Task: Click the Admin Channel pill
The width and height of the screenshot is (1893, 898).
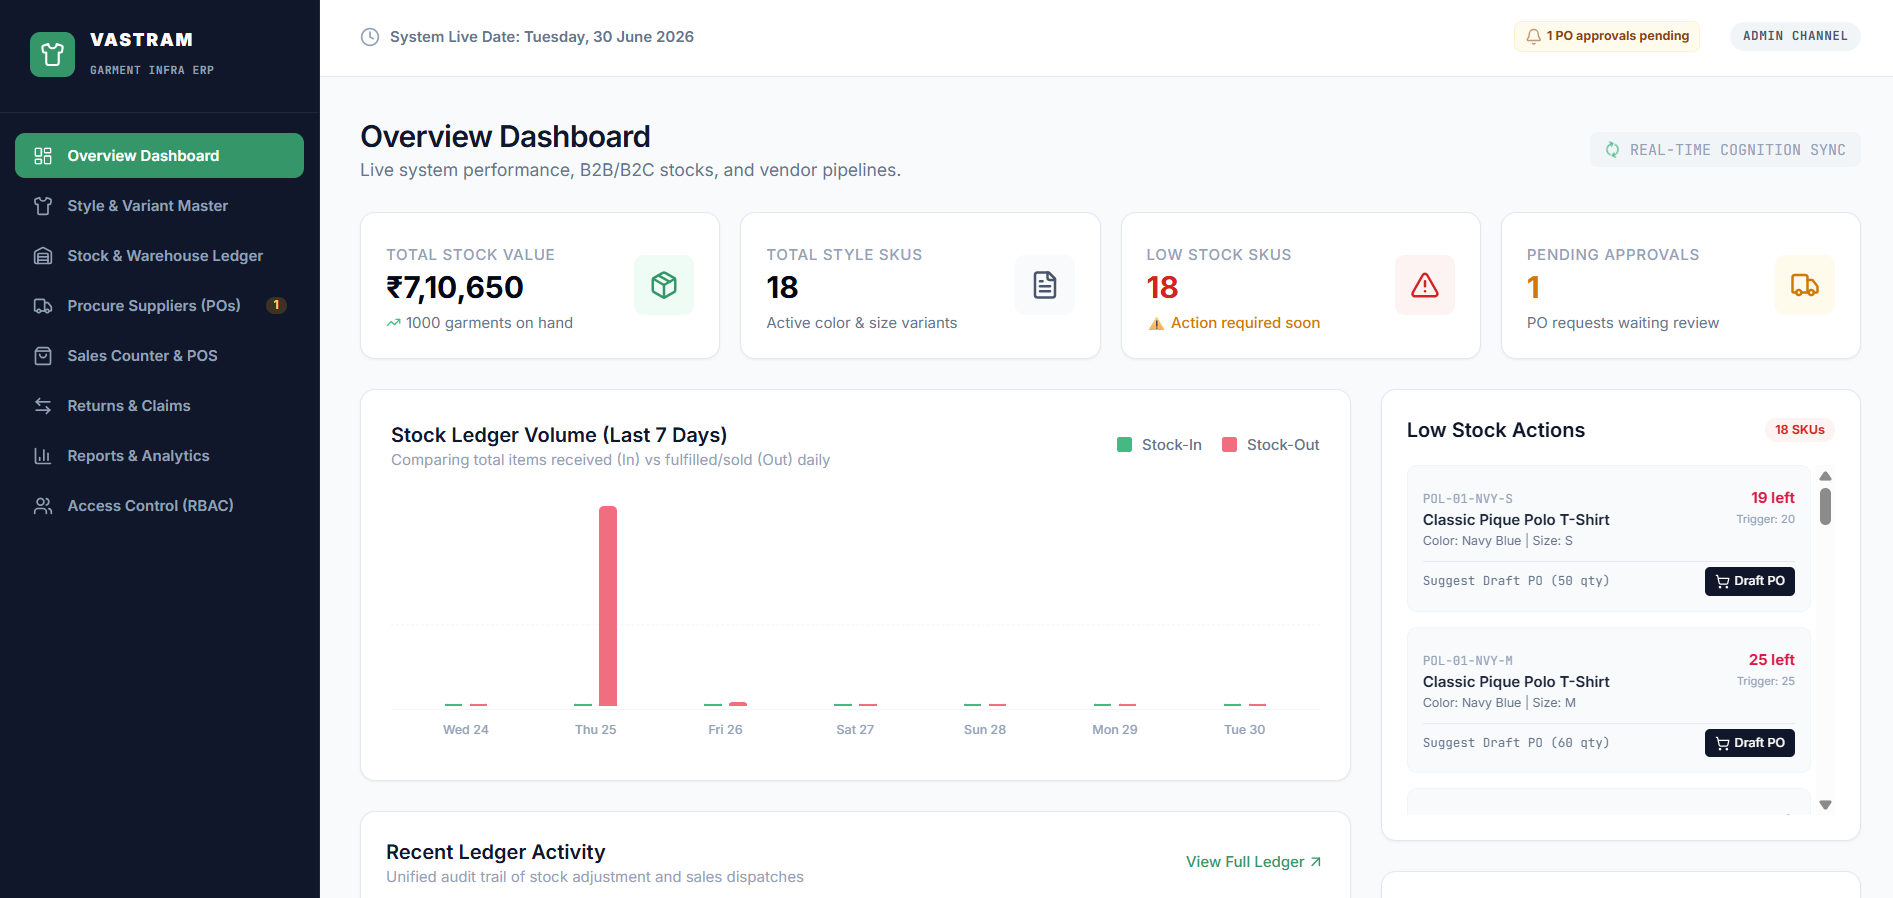Action: point(1795,36)
